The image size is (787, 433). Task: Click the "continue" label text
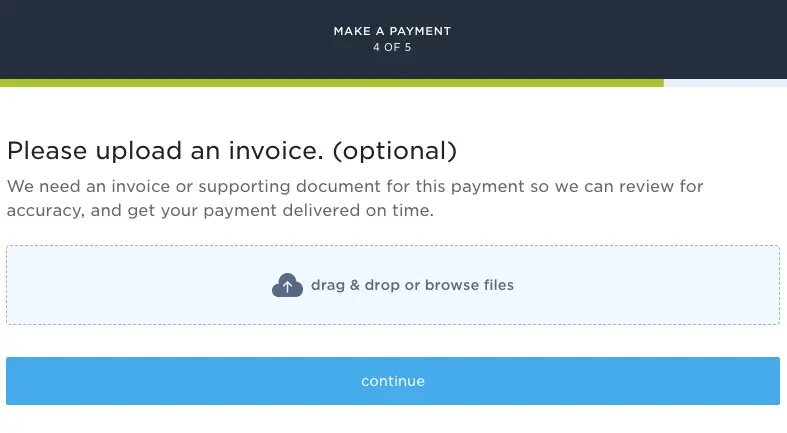(393, 381)
